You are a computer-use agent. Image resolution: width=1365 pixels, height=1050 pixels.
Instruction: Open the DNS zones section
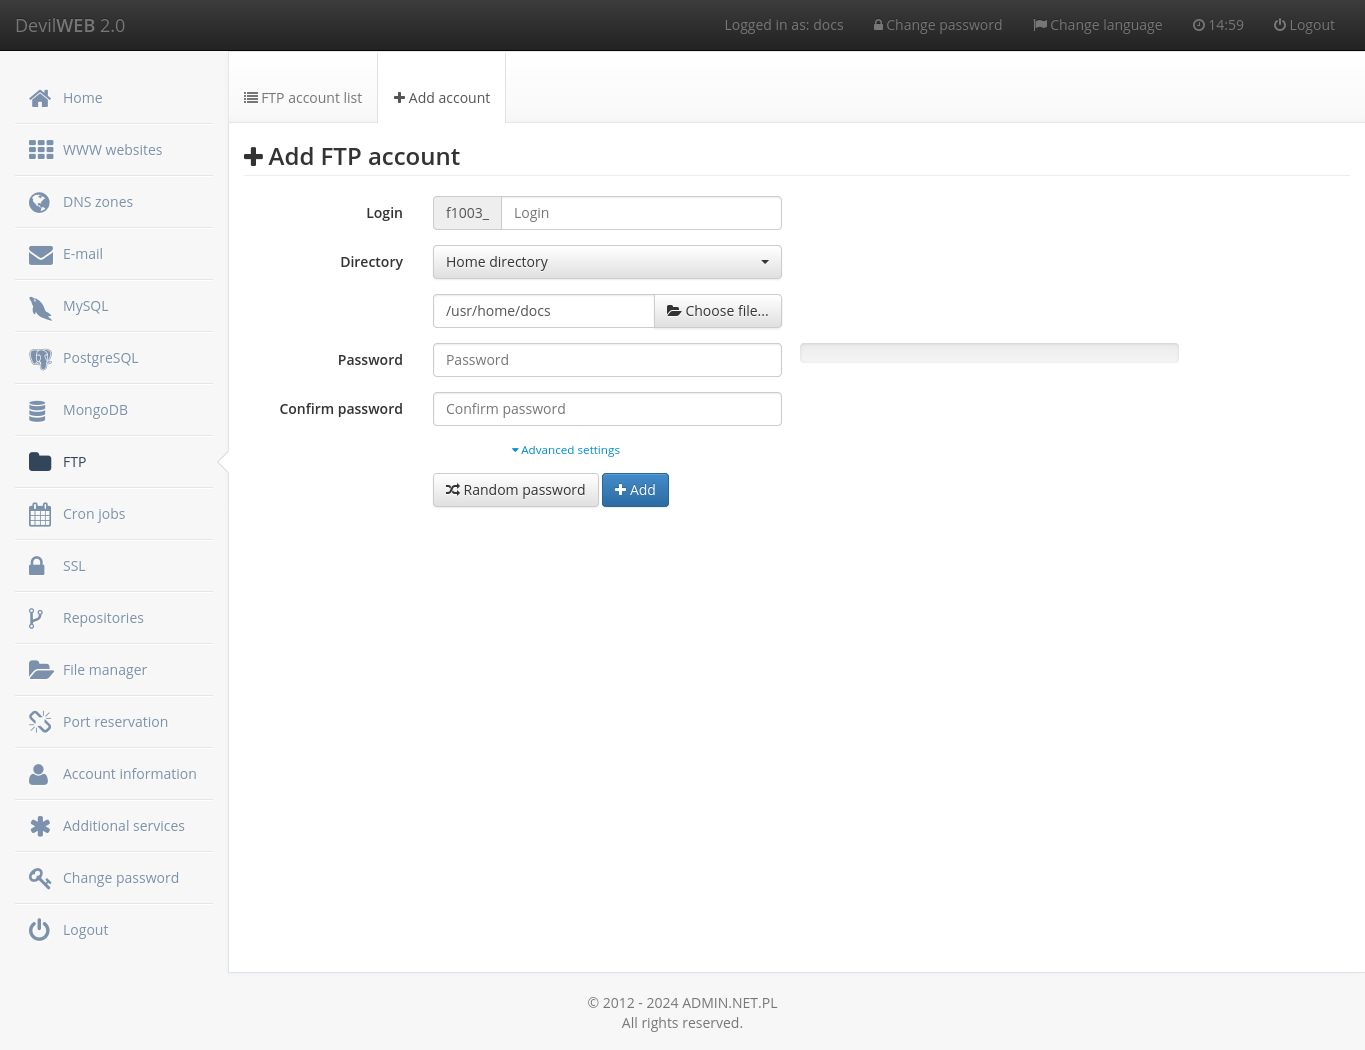98,202
